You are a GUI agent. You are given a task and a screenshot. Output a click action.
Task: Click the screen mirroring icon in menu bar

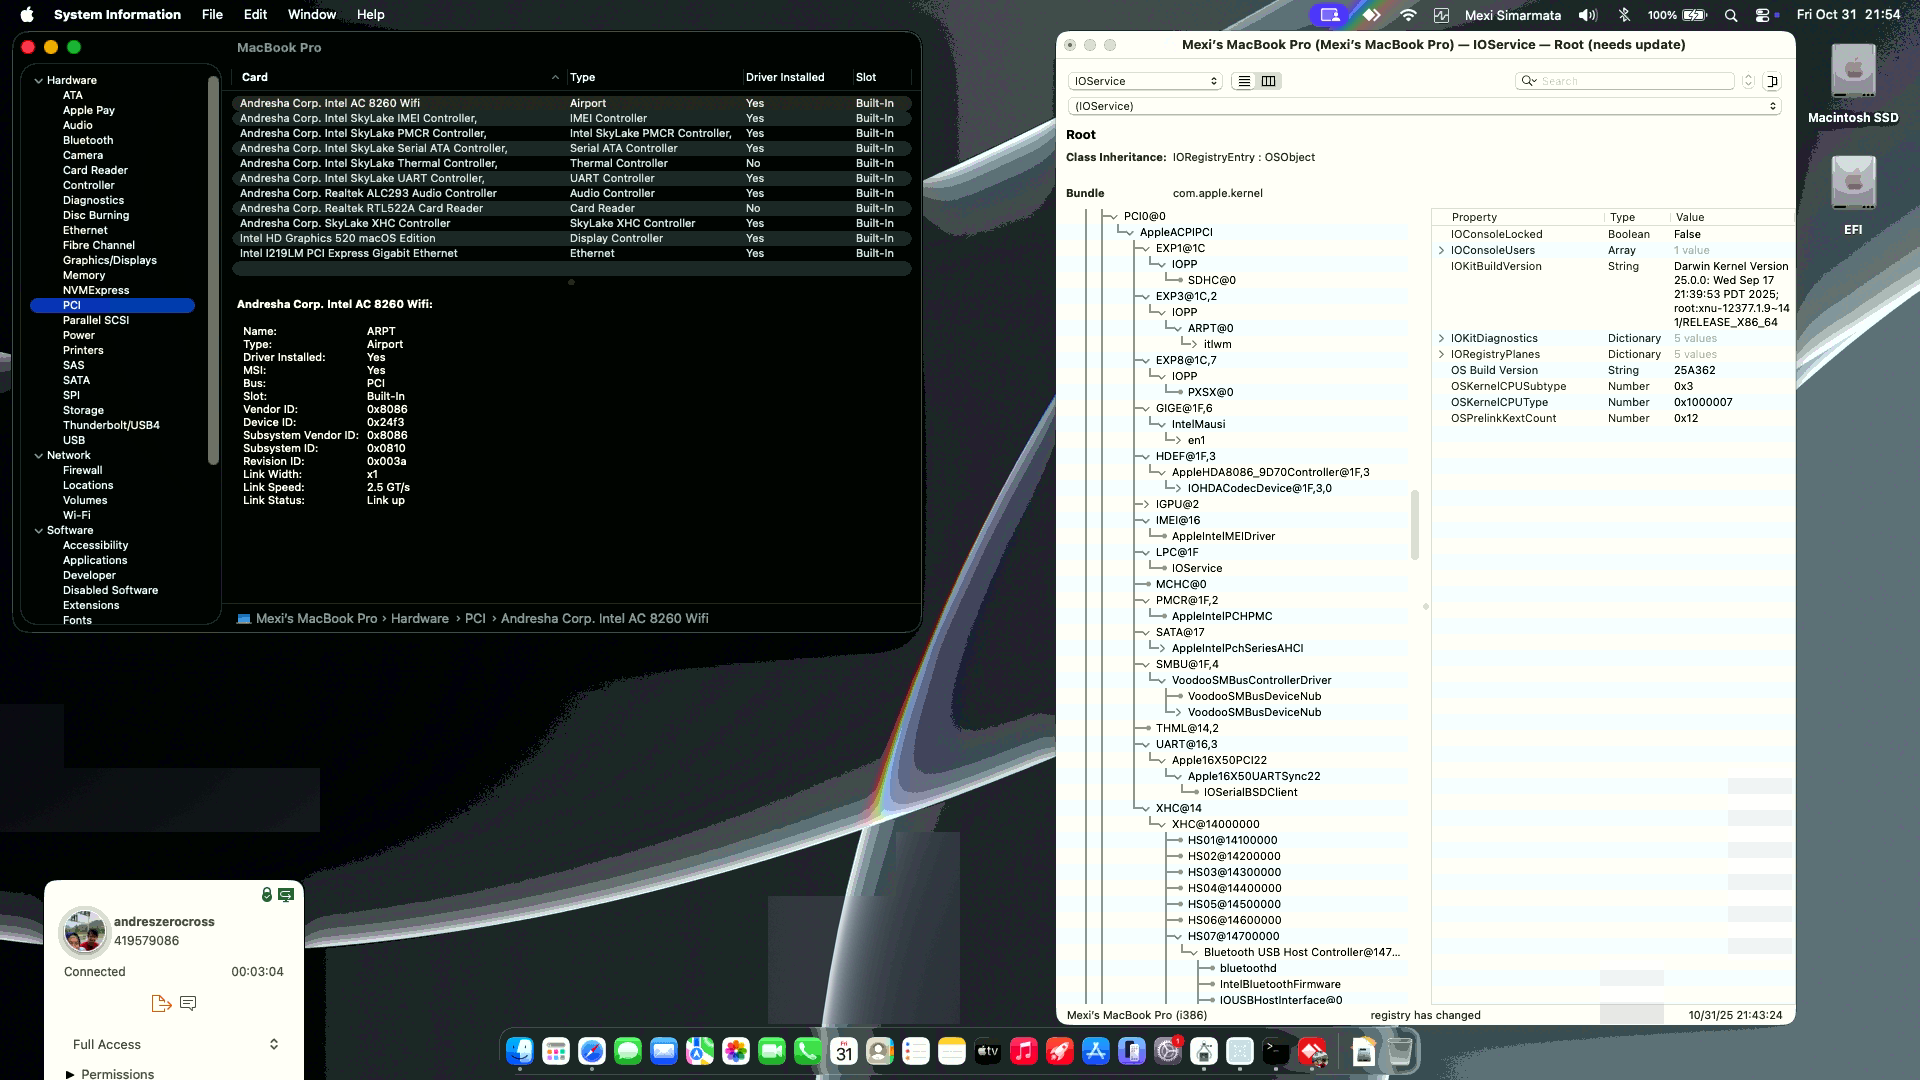click(1329, 15)
